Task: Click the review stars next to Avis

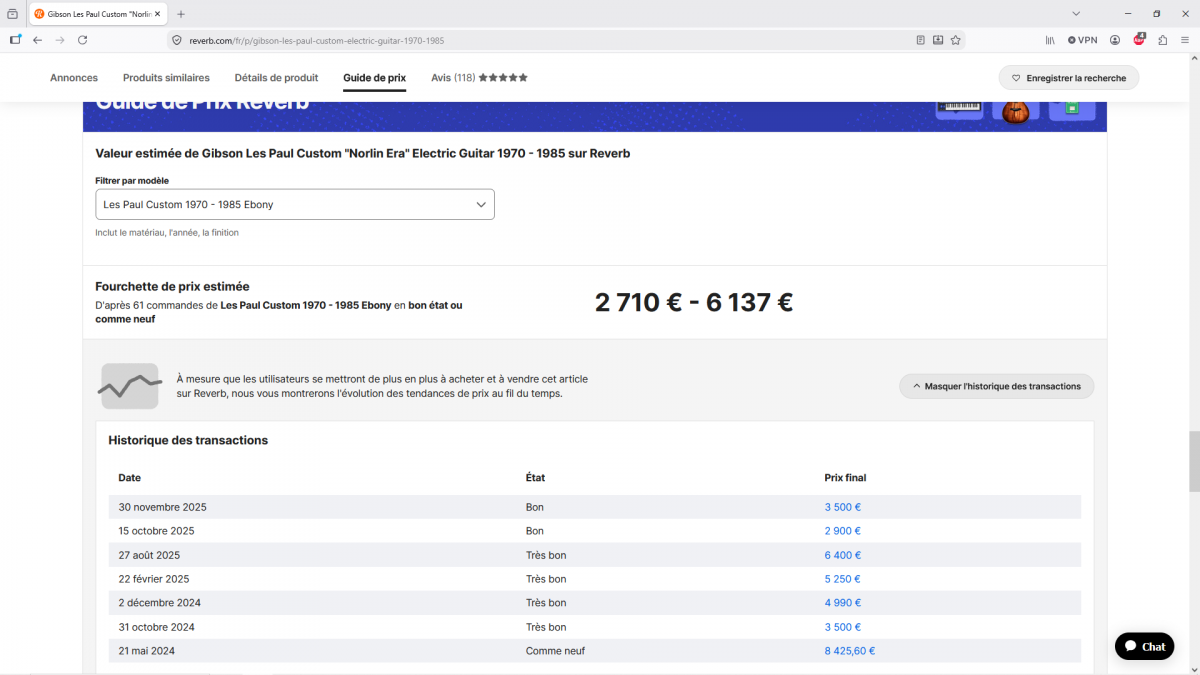Action: click(x=503, y=78)
